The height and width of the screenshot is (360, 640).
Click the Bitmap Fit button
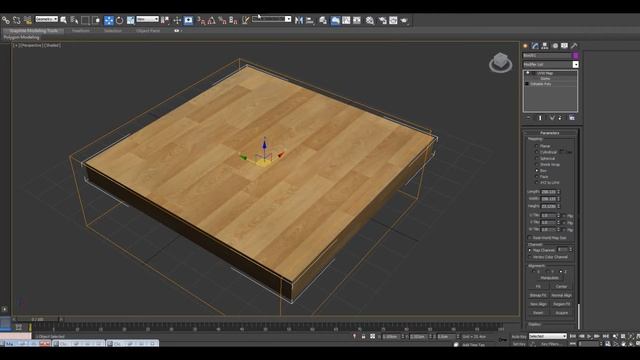tap(538, 295)
